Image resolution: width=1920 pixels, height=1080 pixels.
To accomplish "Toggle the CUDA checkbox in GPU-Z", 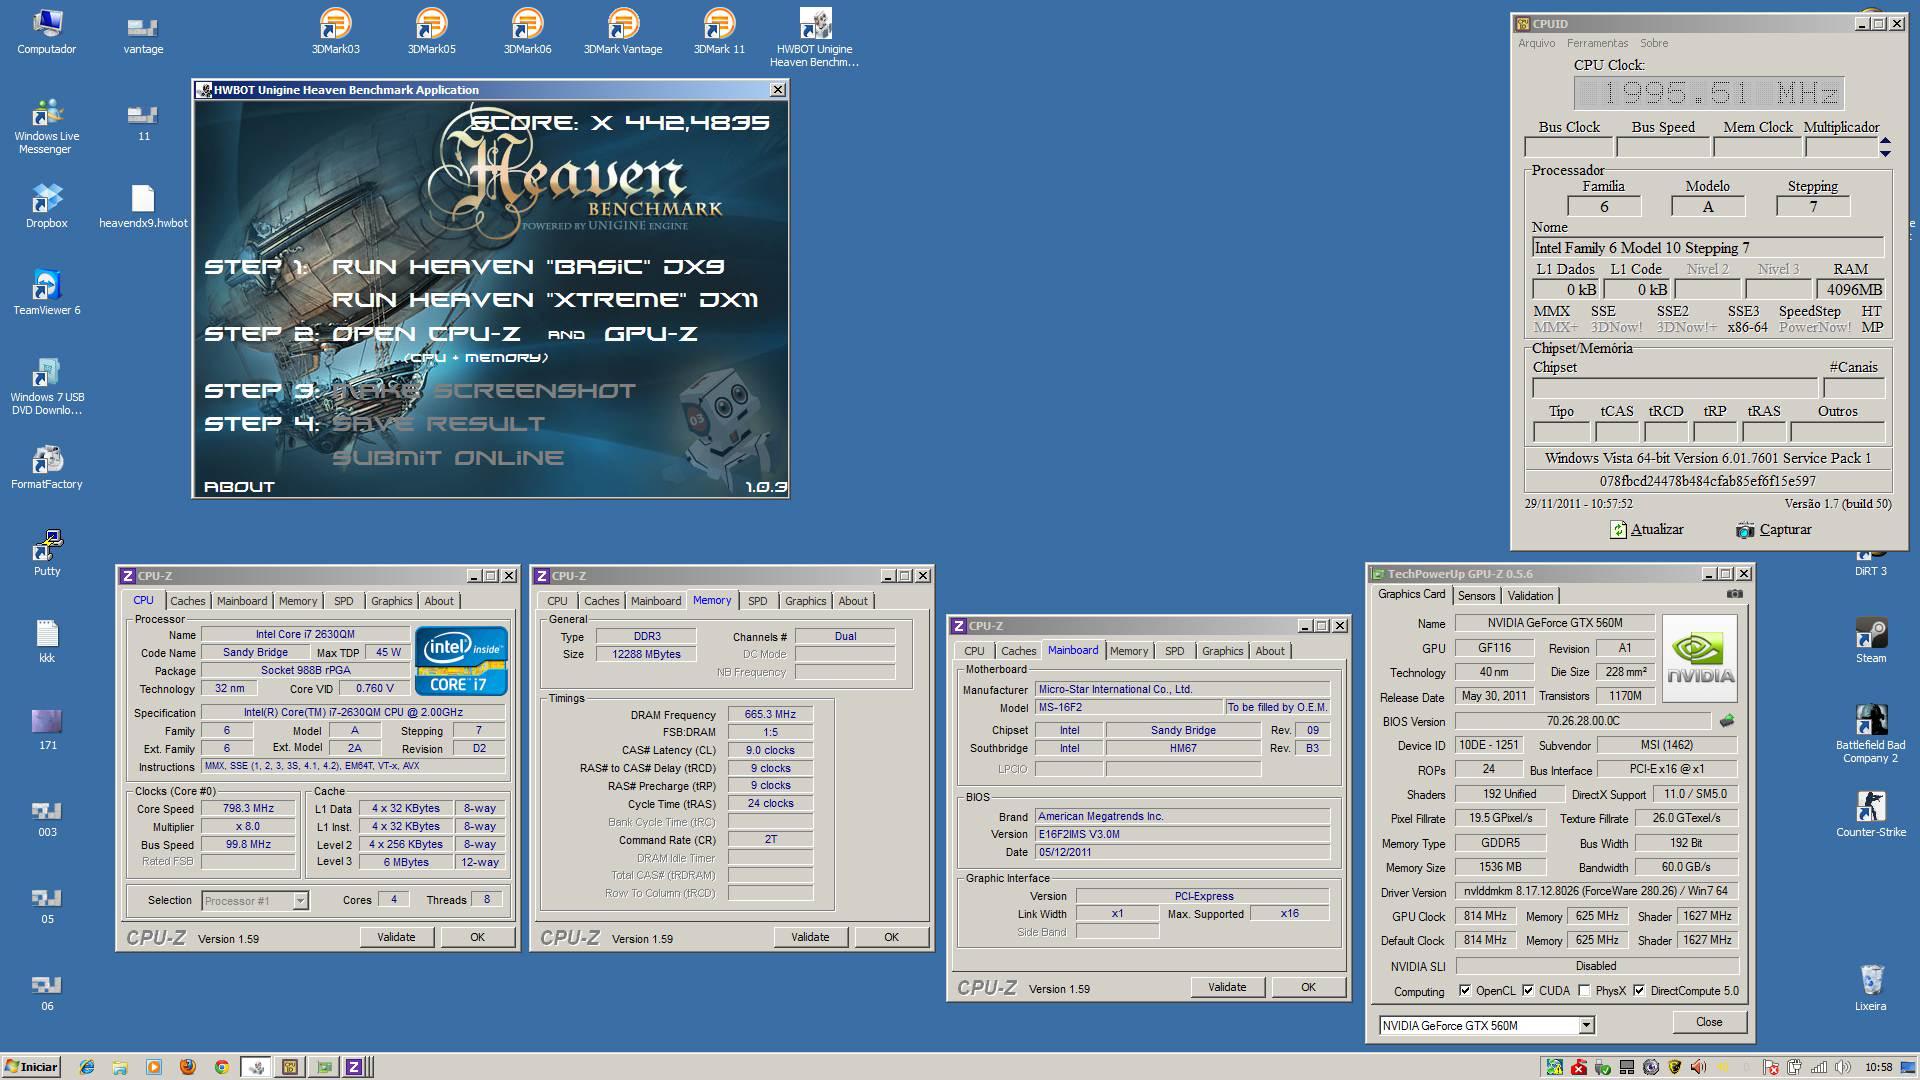I will pyautogui.click(x=1528, y=991).
